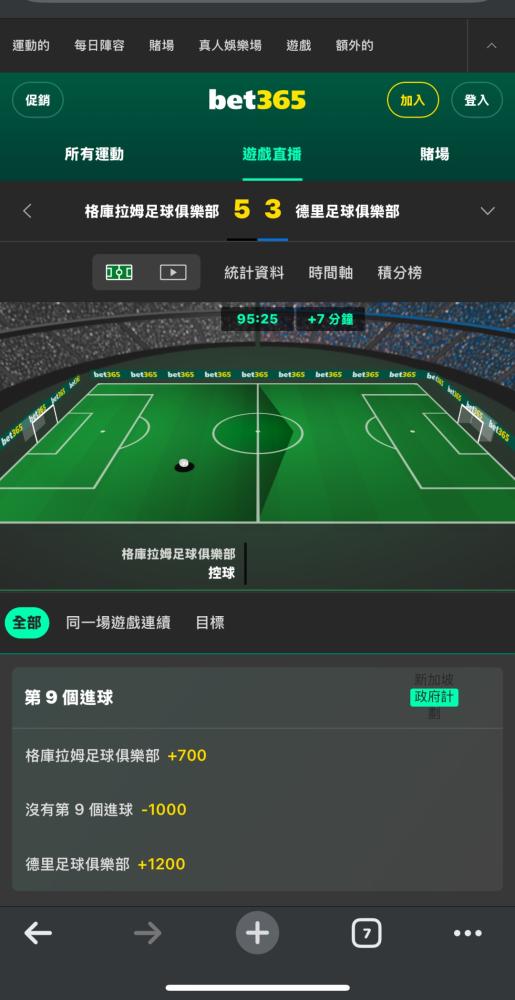Switch to the live video stream icon
The height and width of the screenshot is (1000, 515).
click(173, 273)
